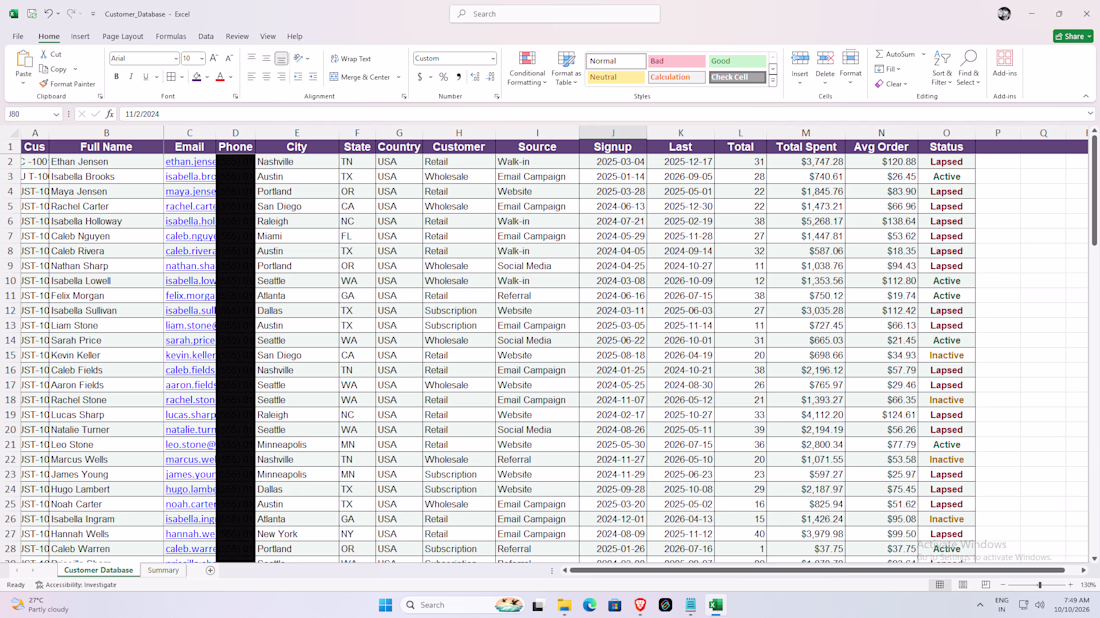Toggle Underline formatting
This screenshot has height=618, width=1100.
pos(146,77)
